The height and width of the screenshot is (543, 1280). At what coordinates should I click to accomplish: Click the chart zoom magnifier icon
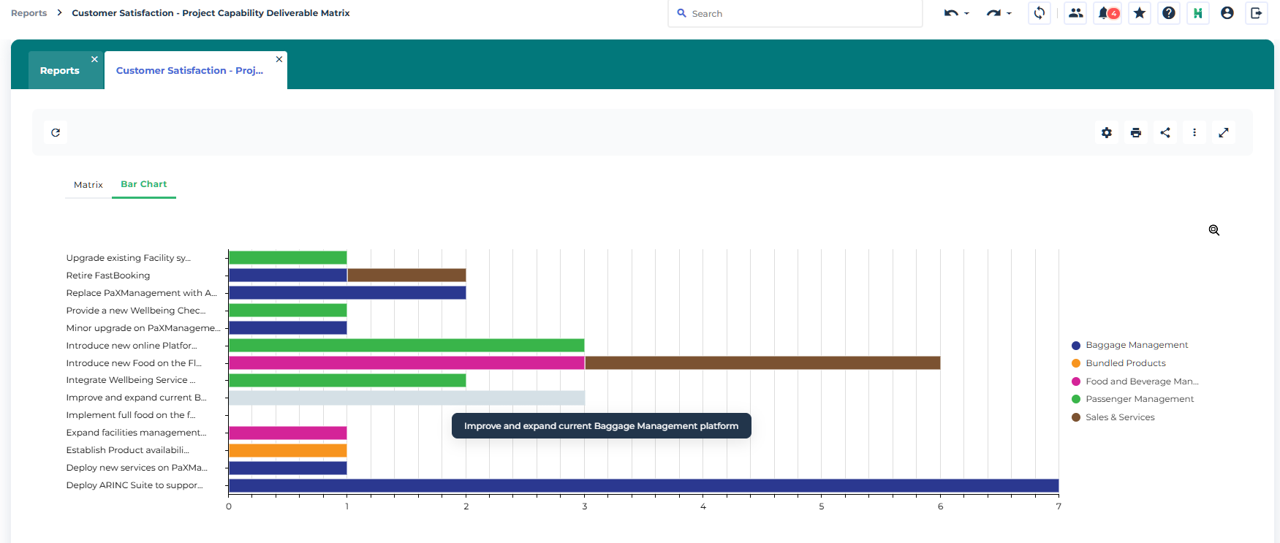pos(1214,230)
